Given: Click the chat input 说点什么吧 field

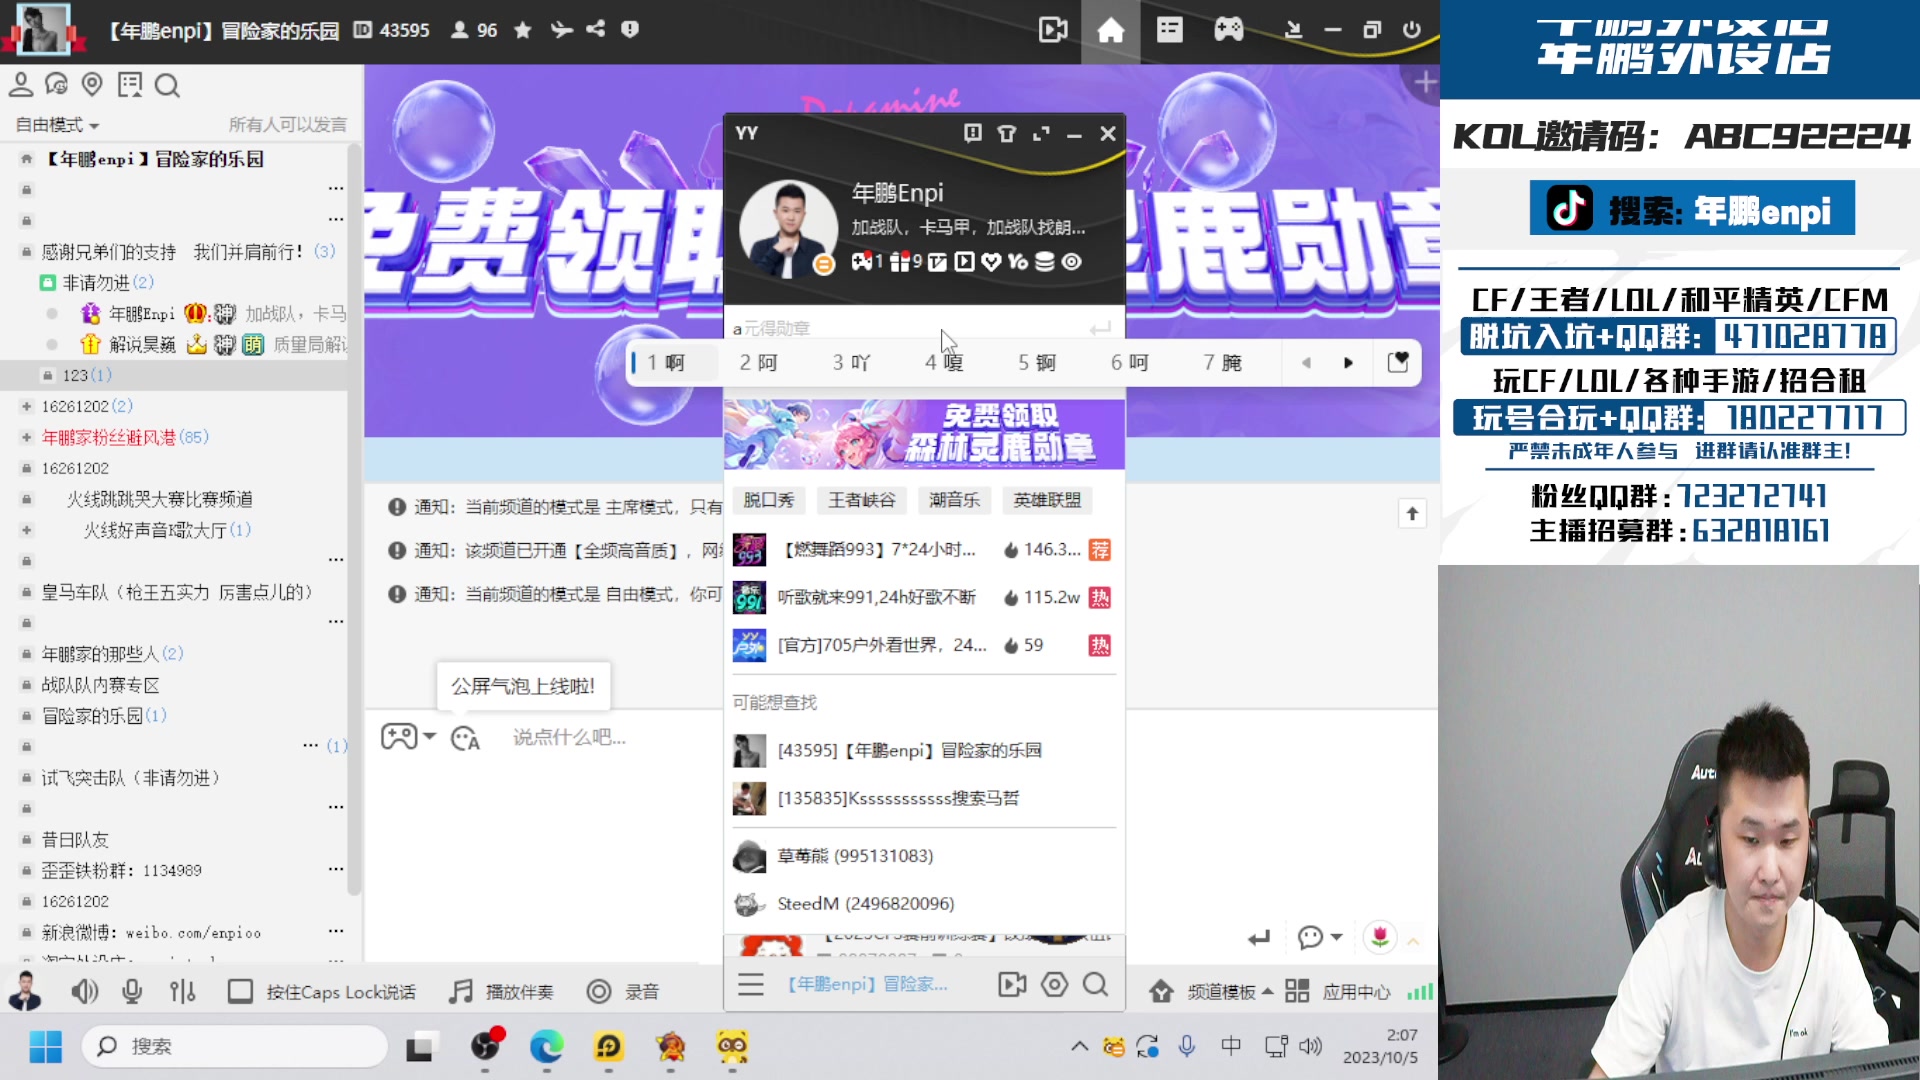Looking at the screenshot, I should click(570, 738).
